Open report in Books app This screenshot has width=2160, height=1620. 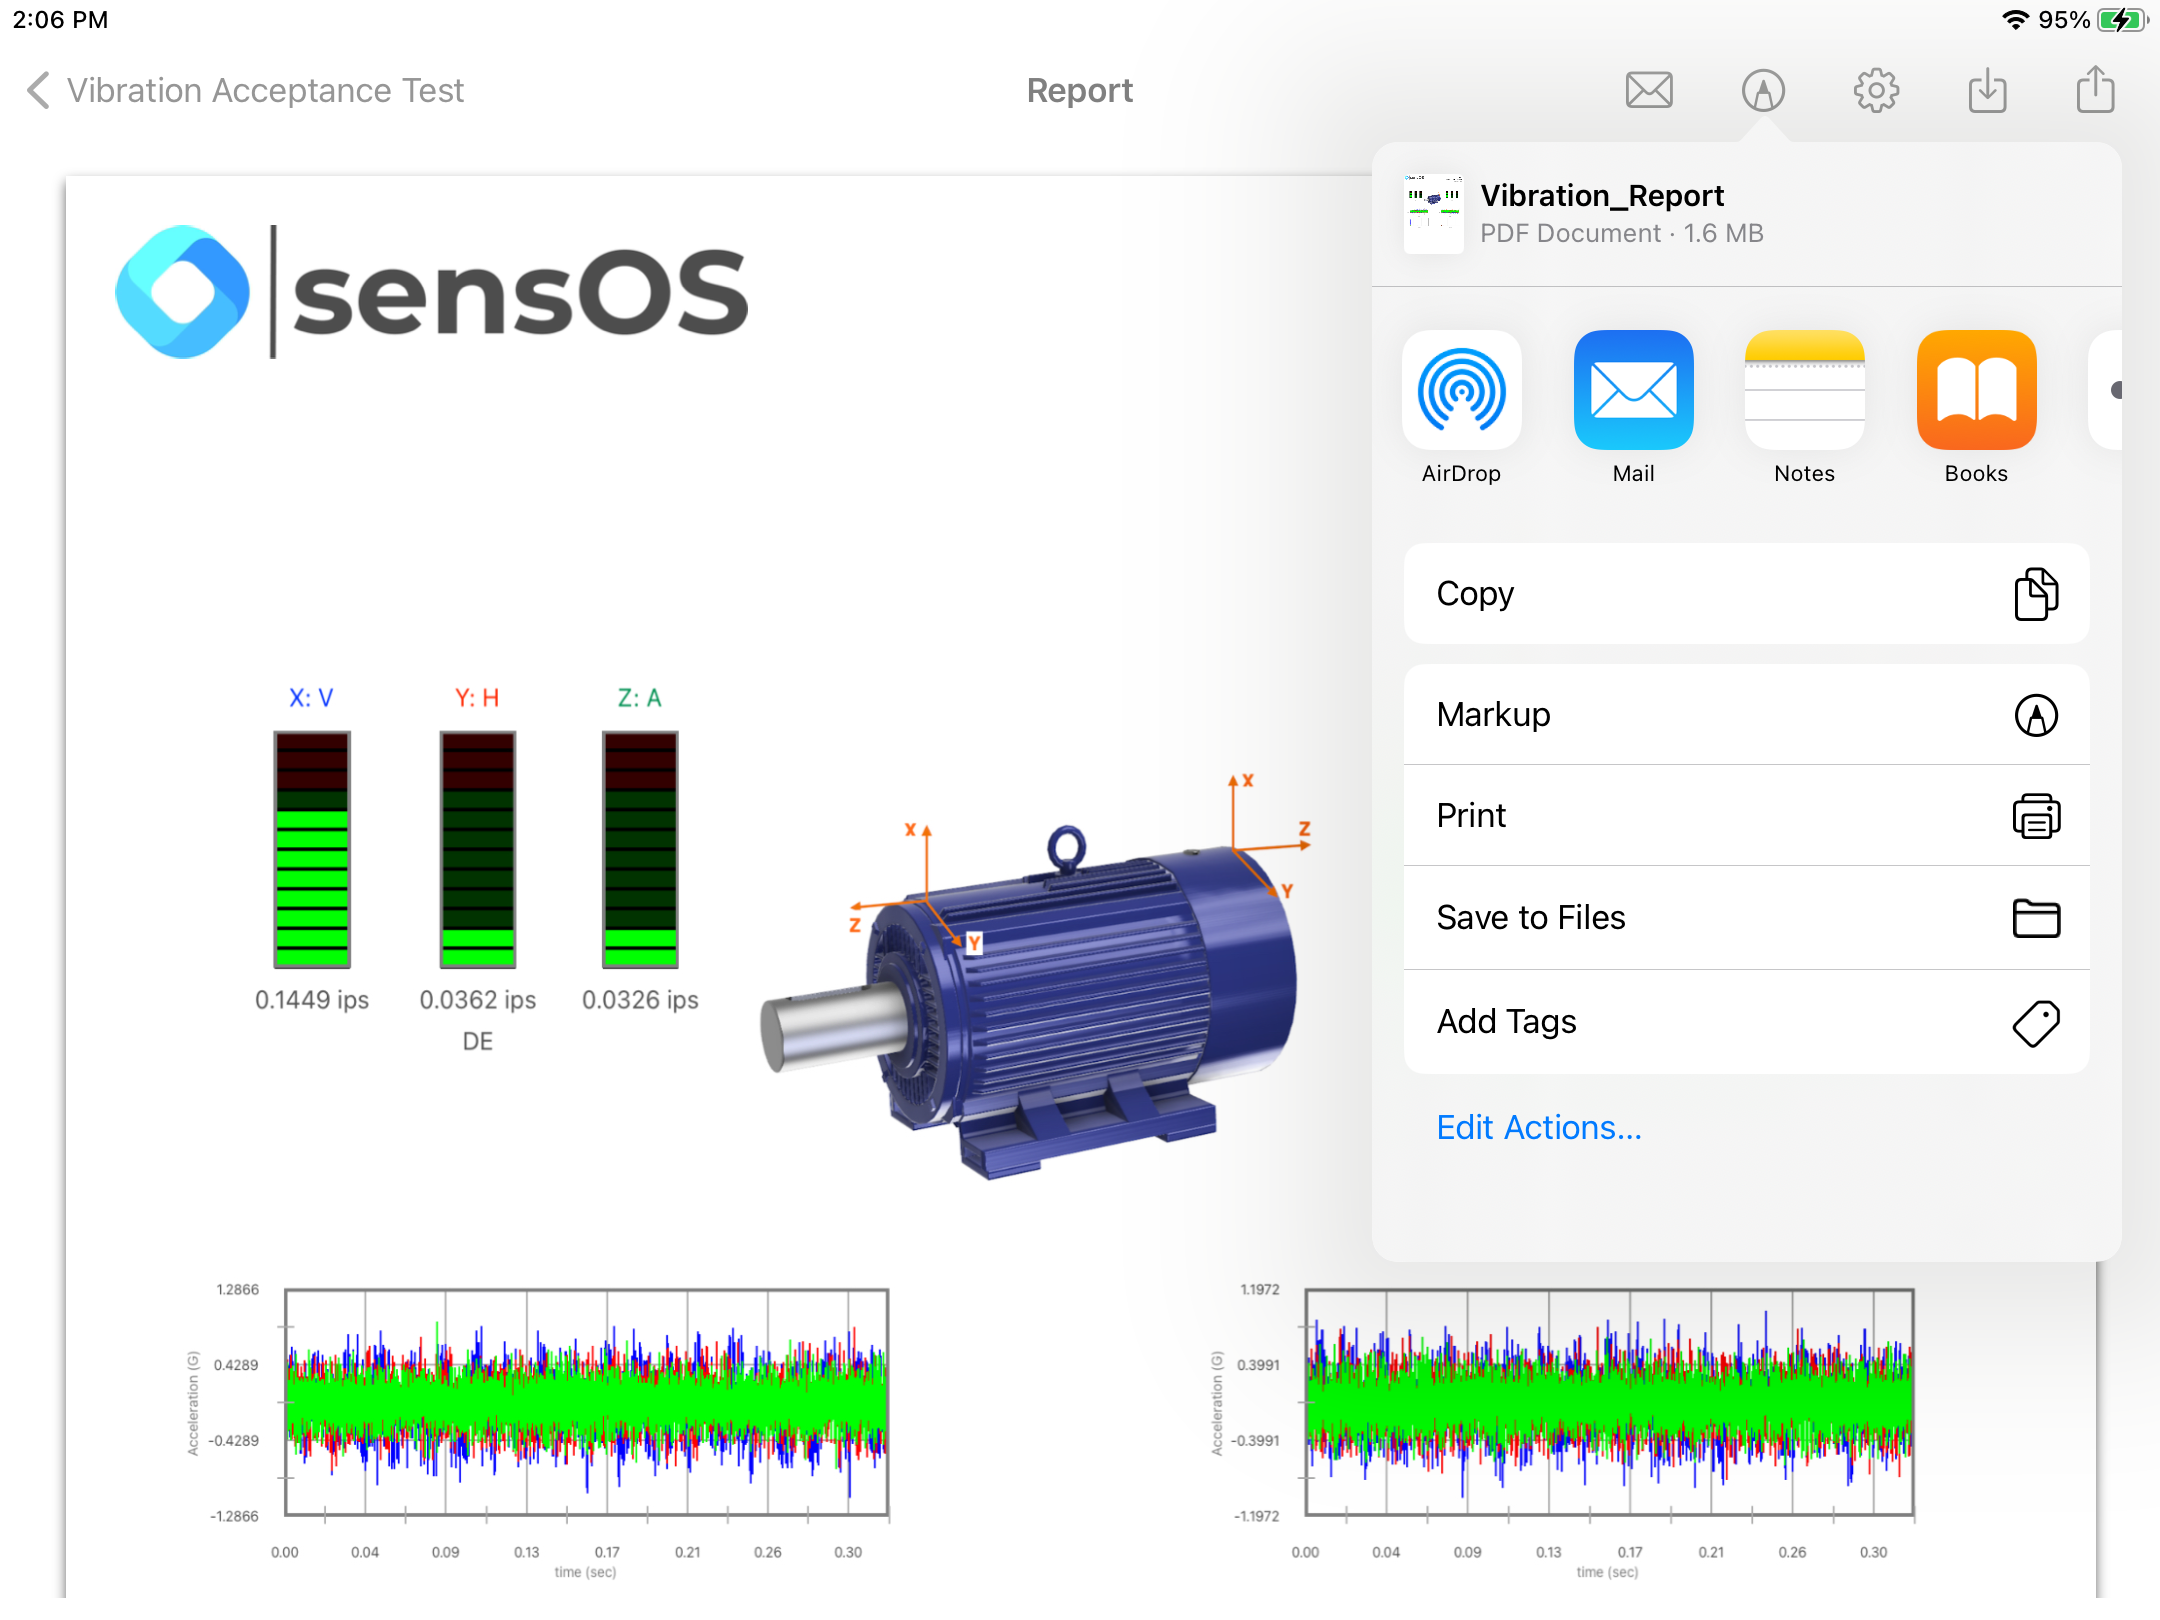(1977, 408)
